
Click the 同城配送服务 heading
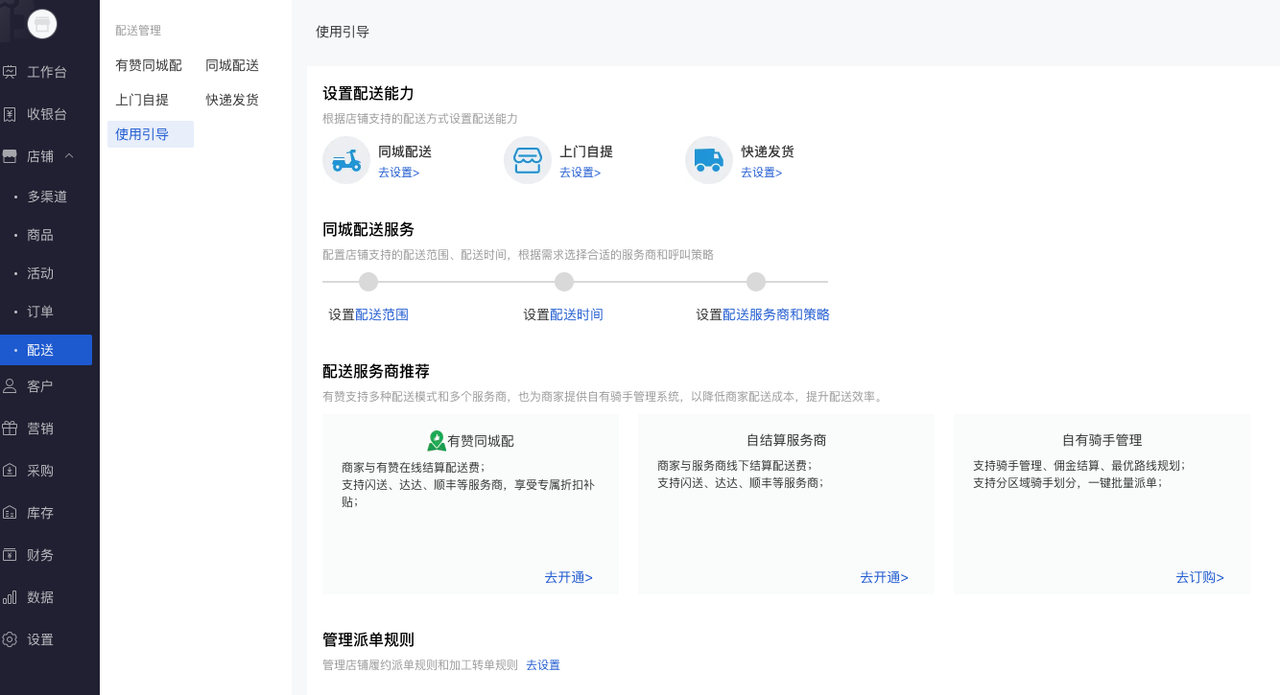pyautogui.click(x=368, y=229)
